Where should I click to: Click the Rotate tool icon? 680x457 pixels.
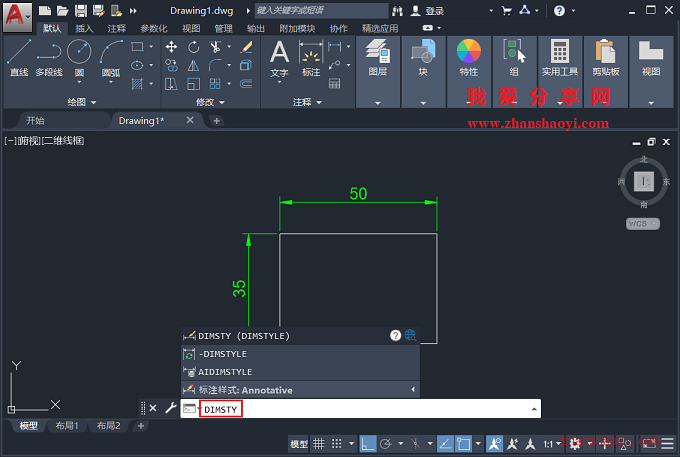pos(193,47)
